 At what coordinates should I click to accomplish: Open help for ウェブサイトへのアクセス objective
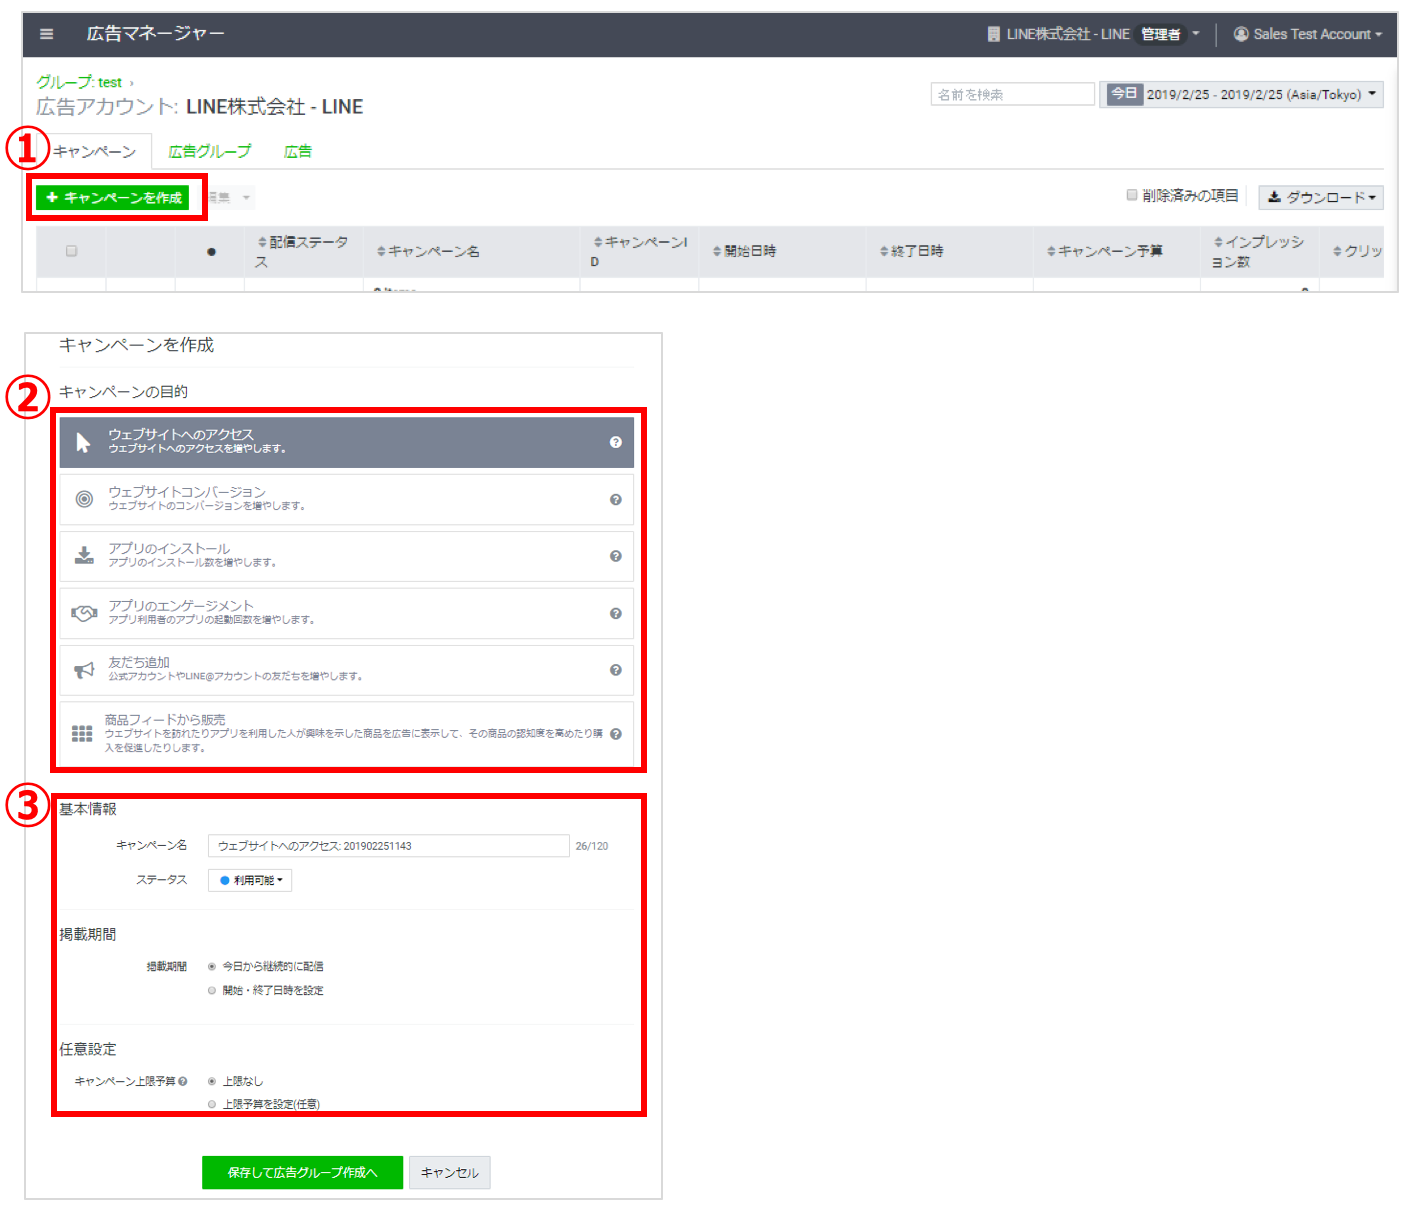click(616, 442)
